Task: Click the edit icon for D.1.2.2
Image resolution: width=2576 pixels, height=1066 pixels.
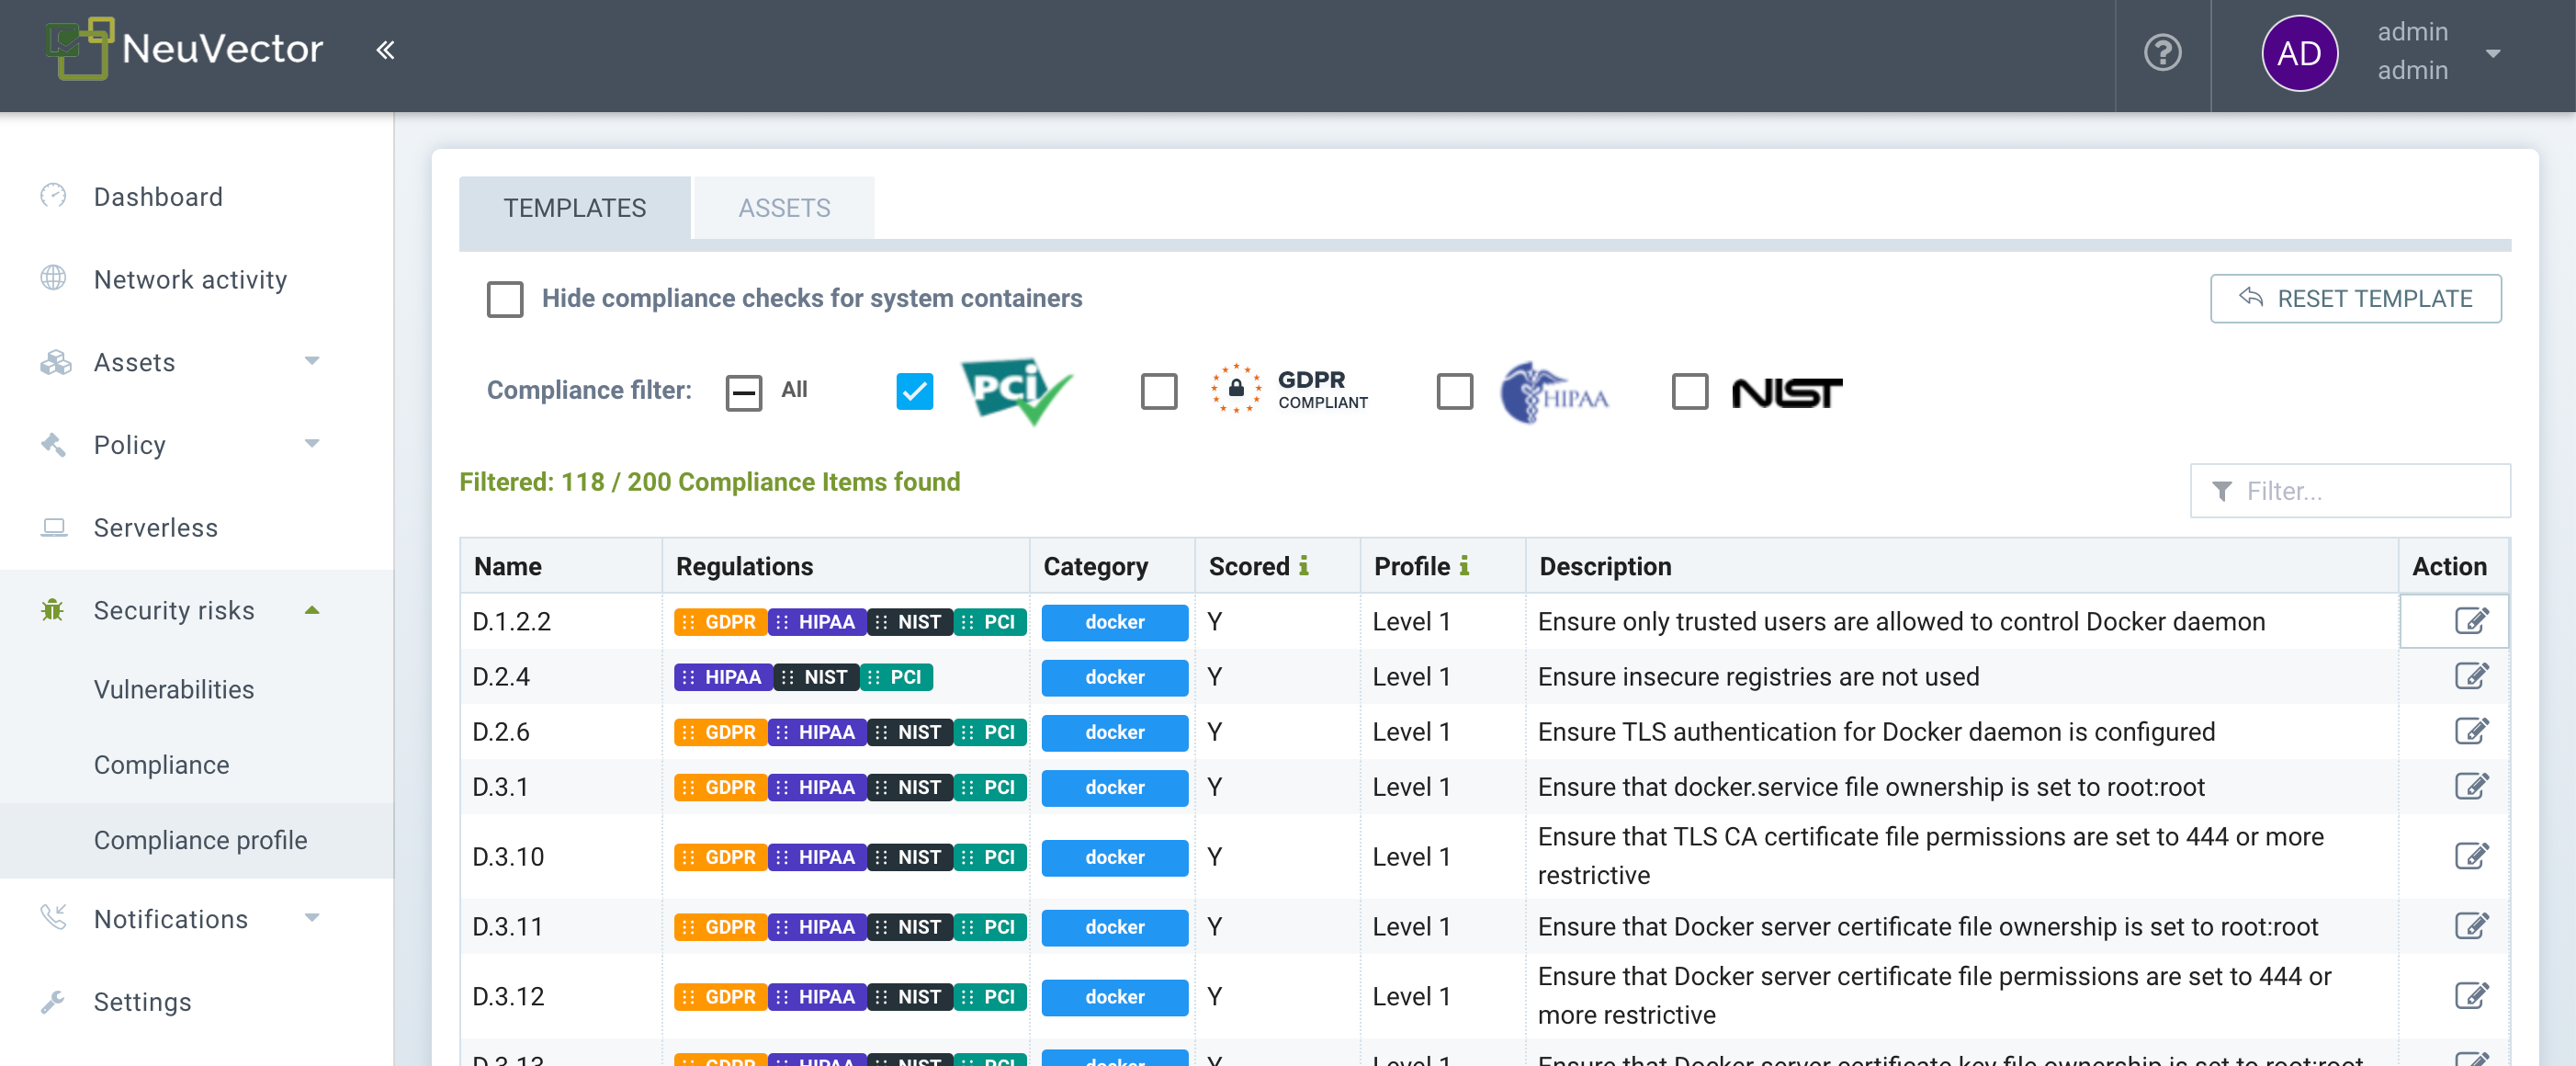Action: (x=2470, y=621)
